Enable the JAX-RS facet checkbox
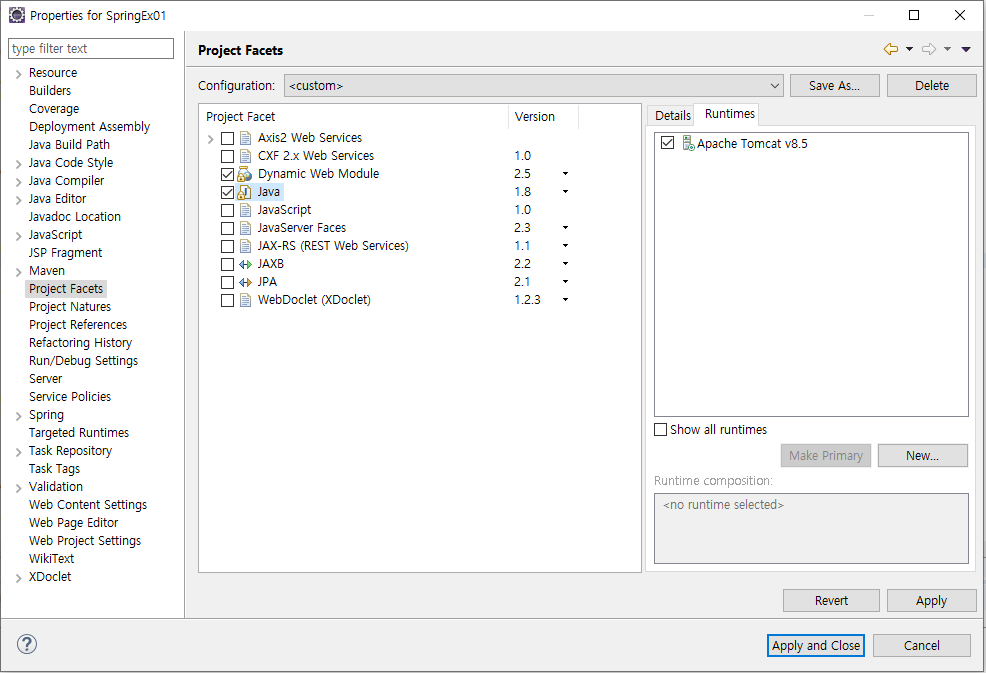This screenshot has width=986, height=673. pos(228,247)
